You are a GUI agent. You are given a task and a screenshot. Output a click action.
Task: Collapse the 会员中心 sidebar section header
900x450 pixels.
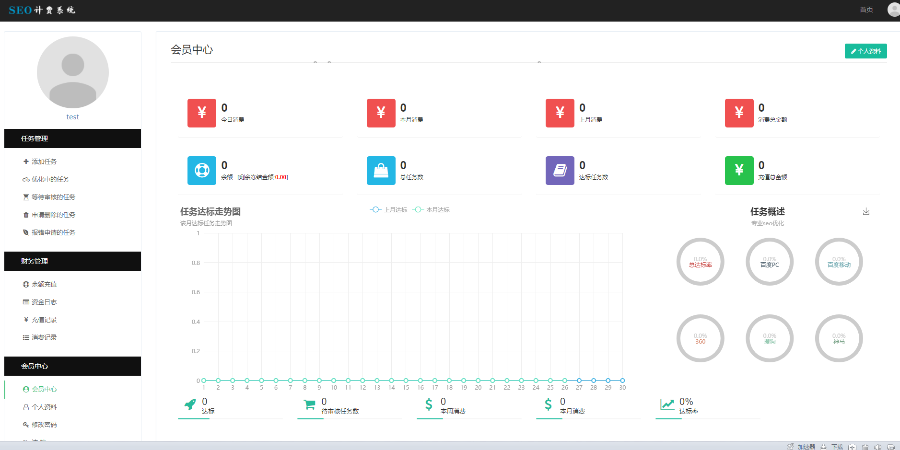pyautogui.click(x=72, y=366)
